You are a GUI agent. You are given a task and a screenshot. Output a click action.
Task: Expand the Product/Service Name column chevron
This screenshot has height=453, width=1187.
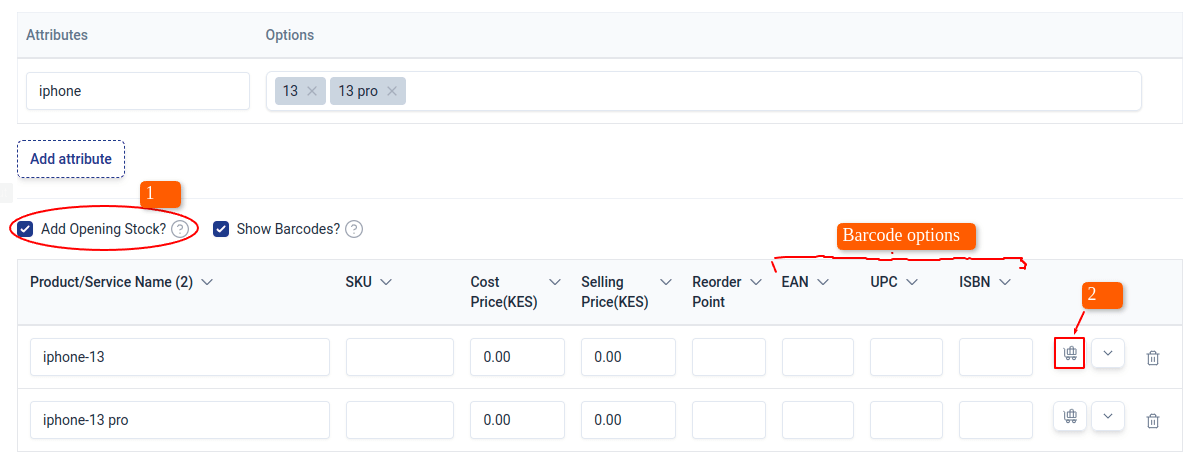point(207,282)
